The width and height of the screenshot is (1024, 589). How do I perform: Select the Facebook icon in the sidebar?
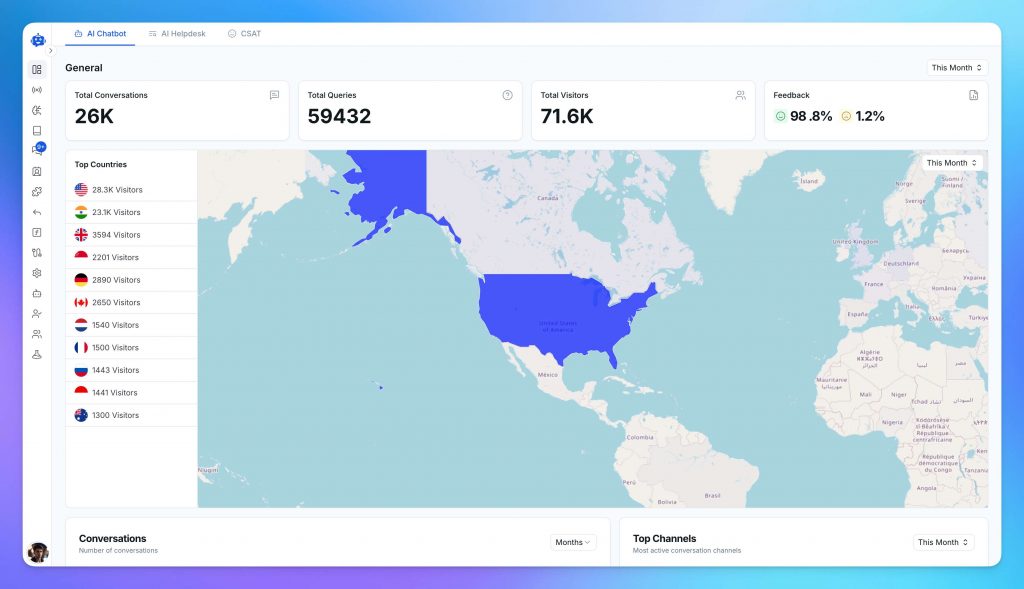(x=37, y=232)
